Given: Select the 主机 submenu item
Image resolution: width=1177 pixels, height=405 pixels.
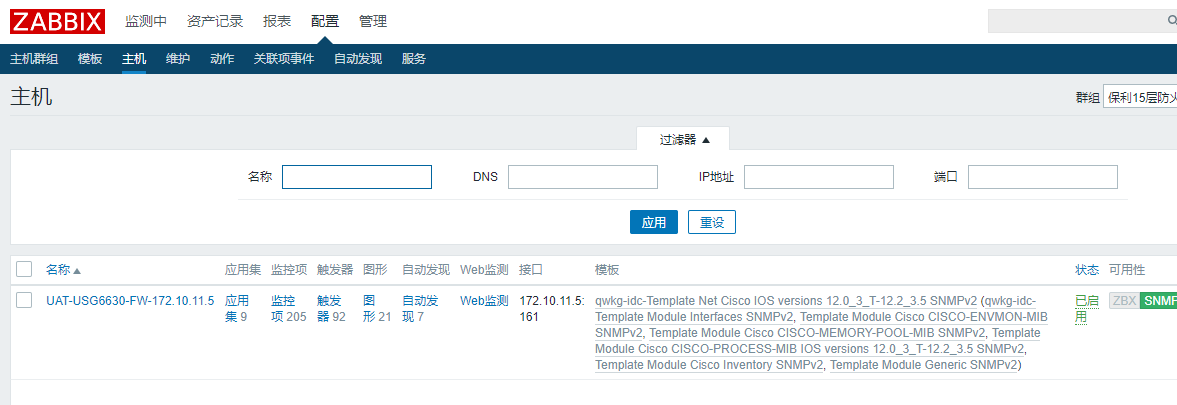Looking at the screenshot, I should tap(134, 59).
